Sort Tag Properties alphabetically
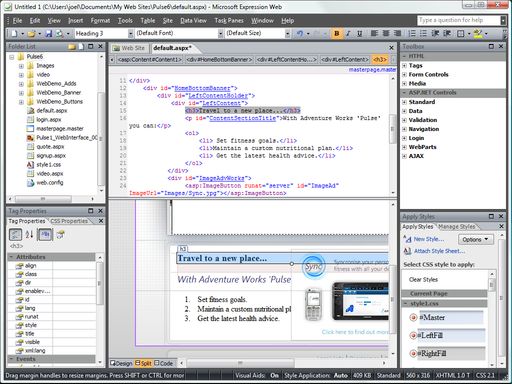The height and width of the screenshot is (384, 512). pyautogui.click(x=29, y=235)
